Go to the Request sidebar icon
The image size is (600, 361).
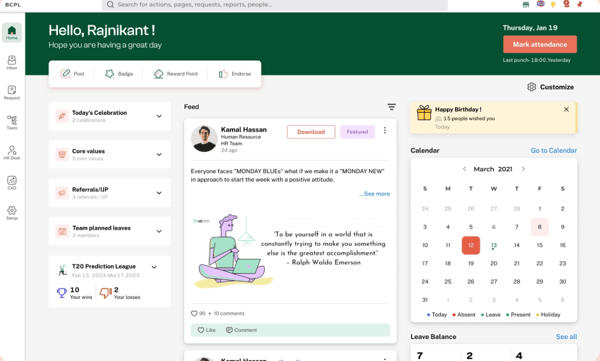[12, 92]
